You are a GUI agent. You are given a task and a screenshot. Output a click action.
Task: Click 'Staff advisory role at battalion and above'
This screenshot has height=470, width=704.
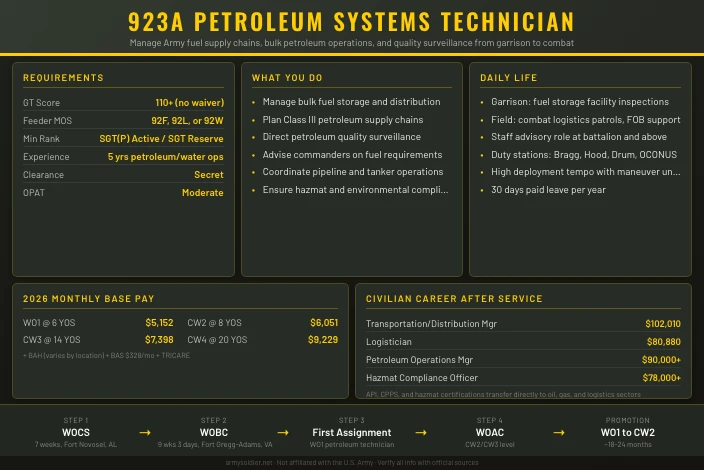pos(579,136)
